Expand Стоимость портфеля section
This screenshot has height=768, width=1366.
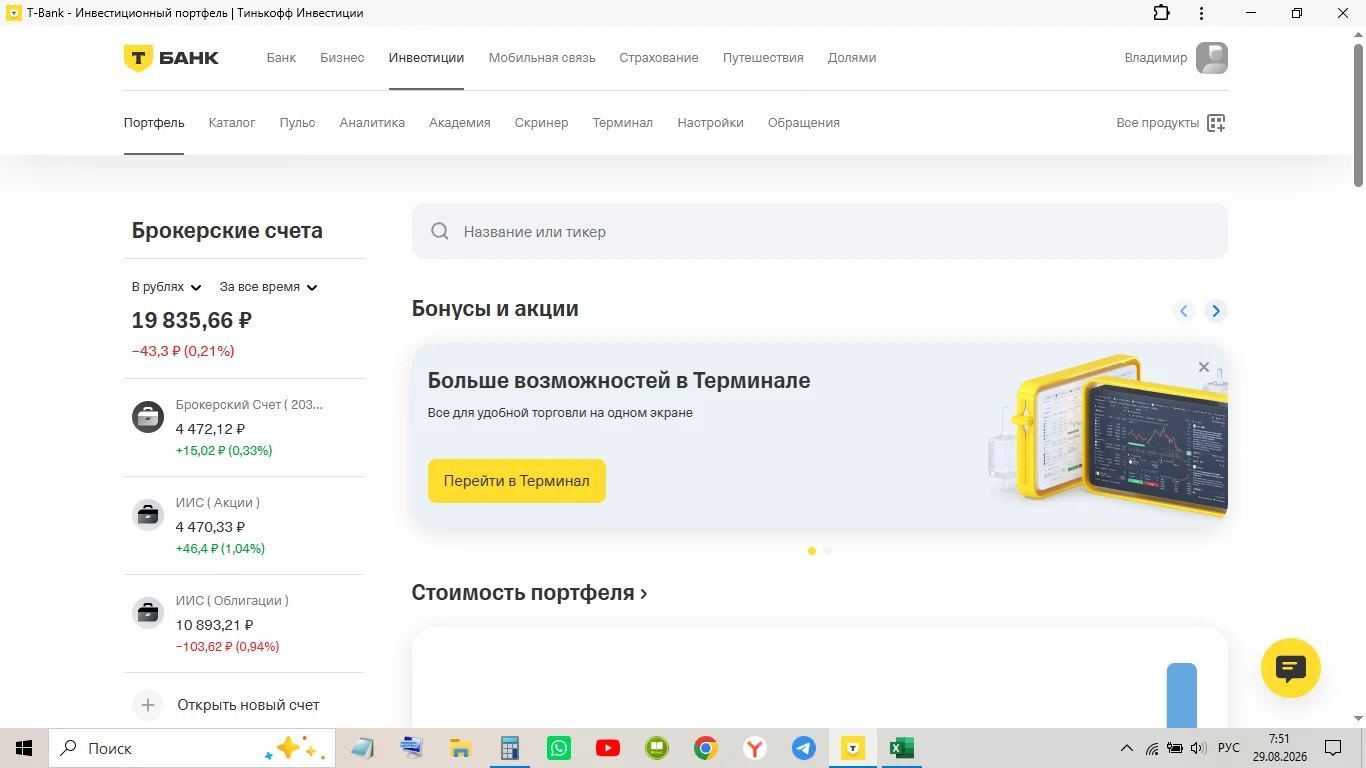pyautogui.click(x=529, y=593)
